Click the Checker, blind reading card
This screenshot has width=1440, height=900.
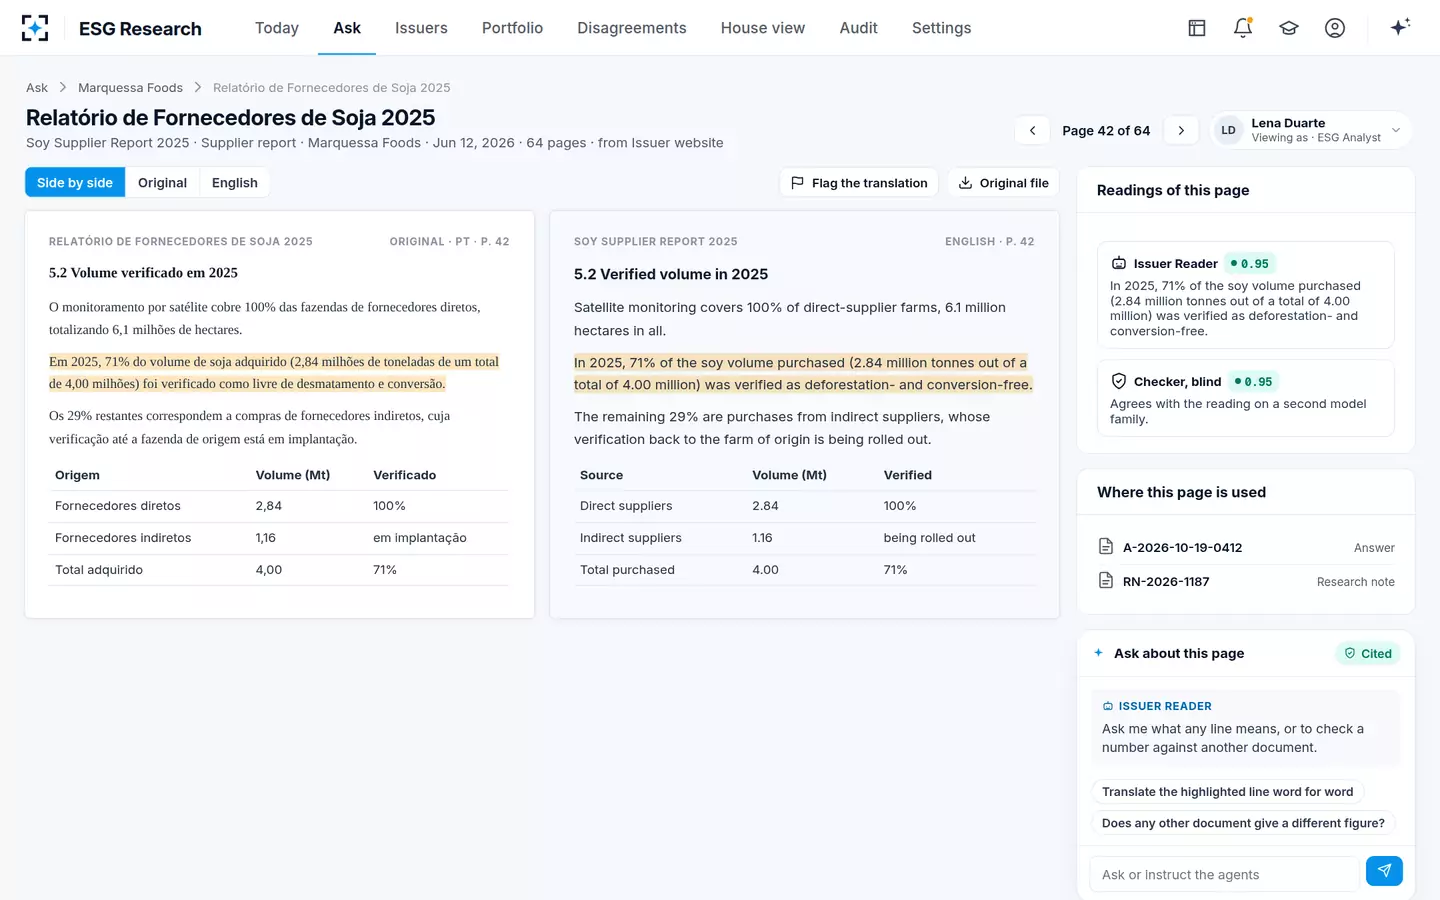pyautogui.click(x=1246, y=398)
